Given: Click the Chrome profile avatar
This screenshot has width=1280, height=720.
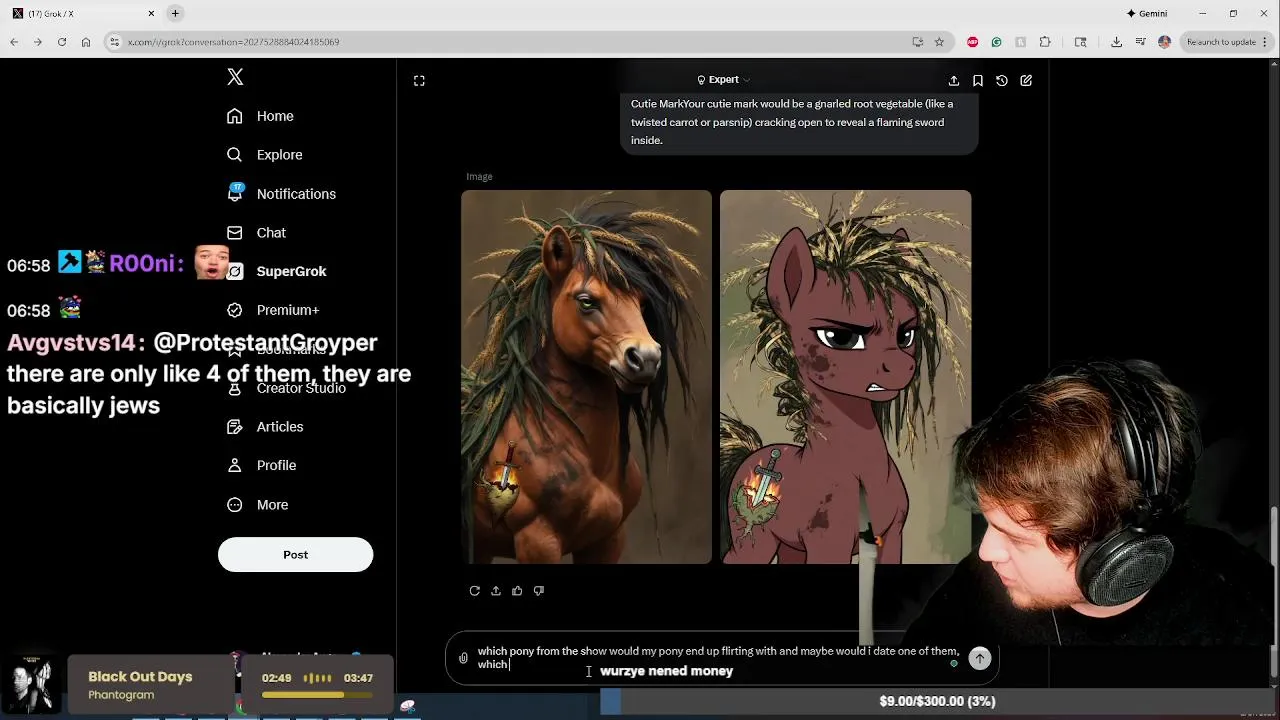Looking at the screenshot, I should [x=1164, y=42].
